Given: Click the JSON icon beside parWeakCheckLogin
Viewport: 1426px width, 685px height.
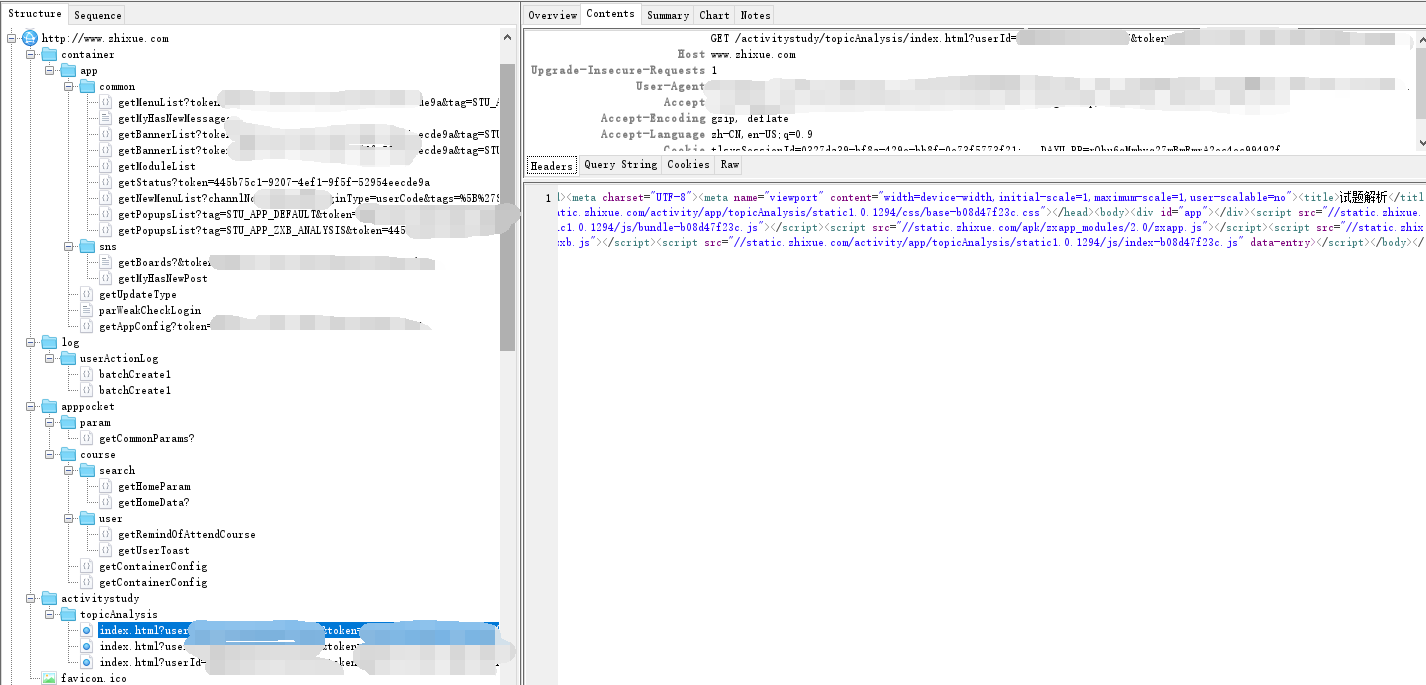Looking at the screenshot, I should [87, 310].
